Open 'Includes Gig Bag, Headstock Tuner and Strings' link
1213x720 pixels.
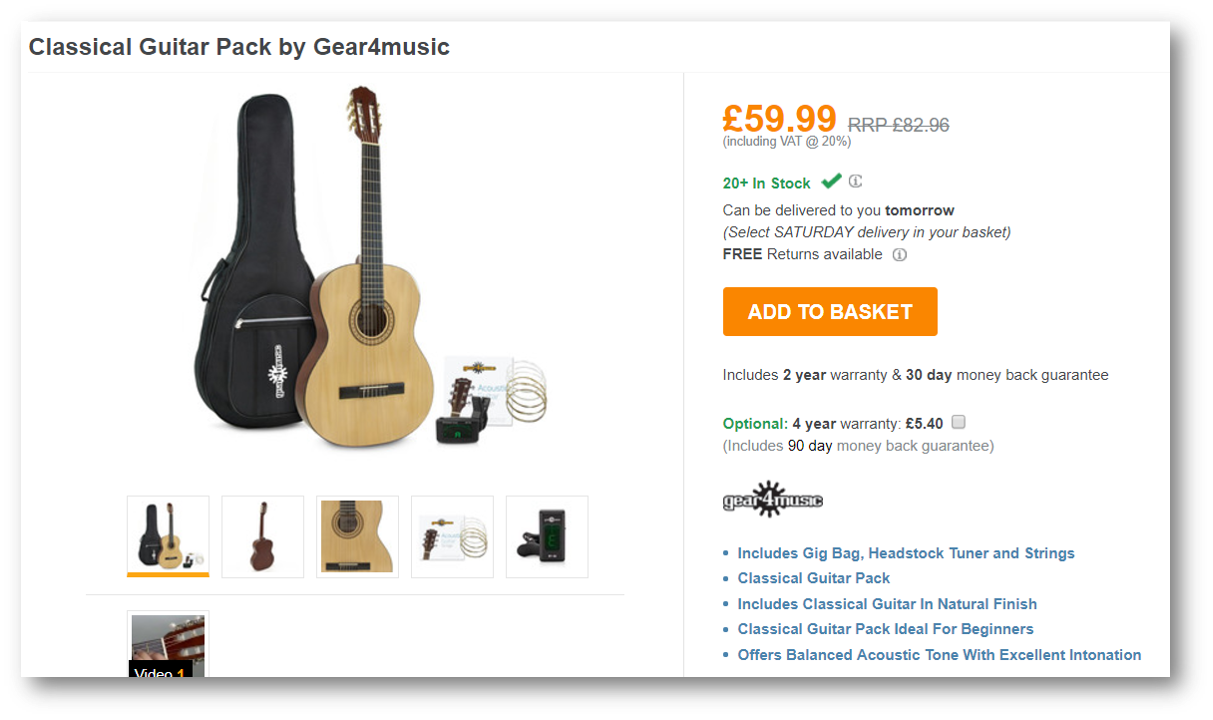click(x=906, y=553)
